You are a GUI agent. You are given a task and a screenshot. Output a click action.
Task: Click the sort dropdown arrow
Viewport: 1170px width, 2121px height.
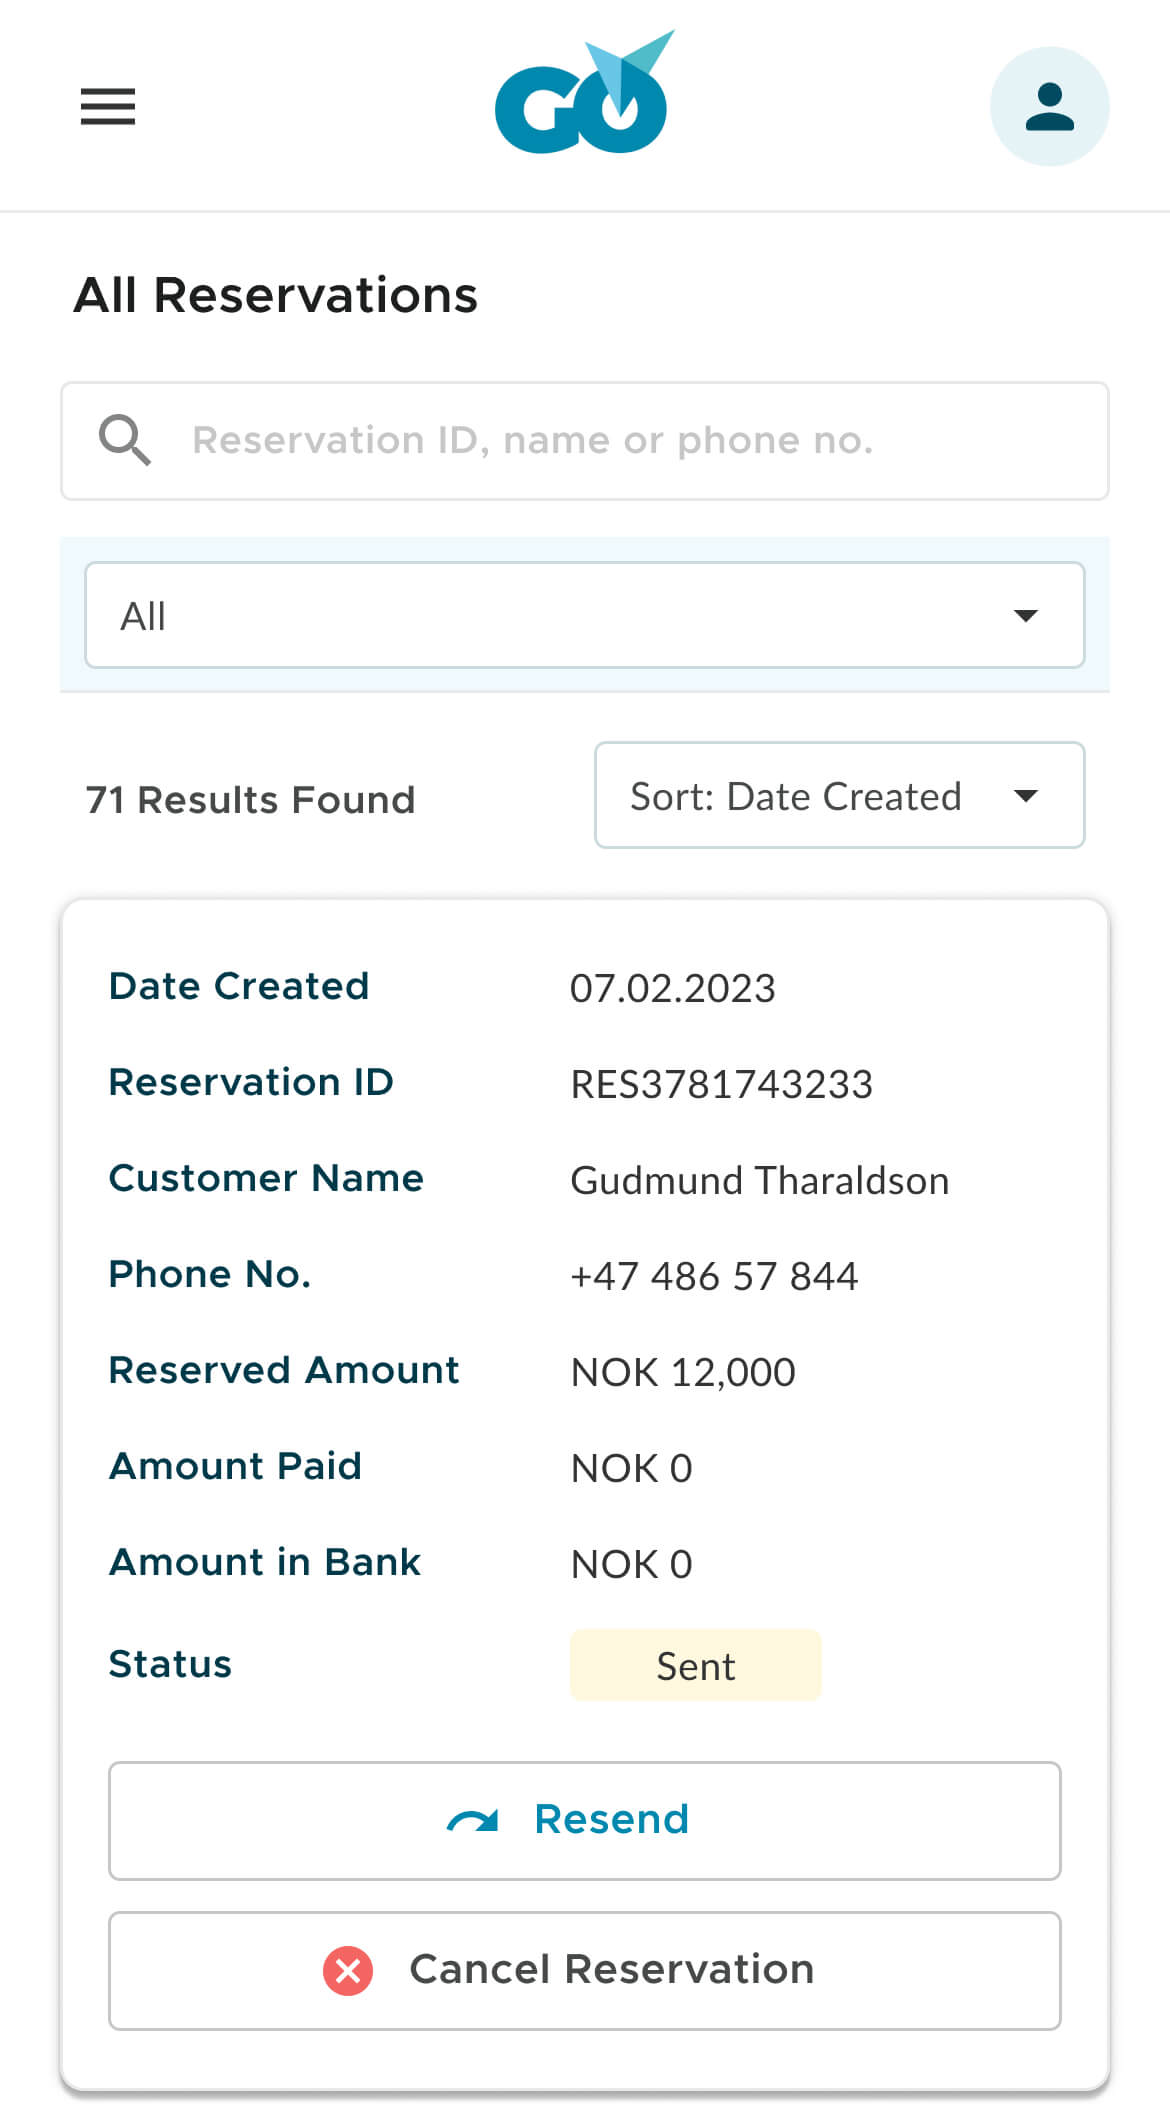tap(1025, 796)
